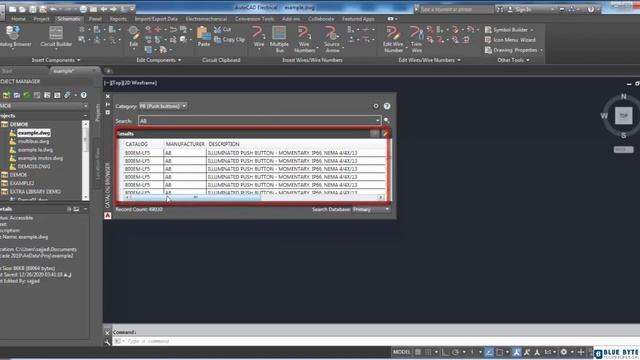Image resolution: width=640 pixels, height=360 pixels.
Task: Switch to the Home ribbon tab
Action: [x=18, y=19]
